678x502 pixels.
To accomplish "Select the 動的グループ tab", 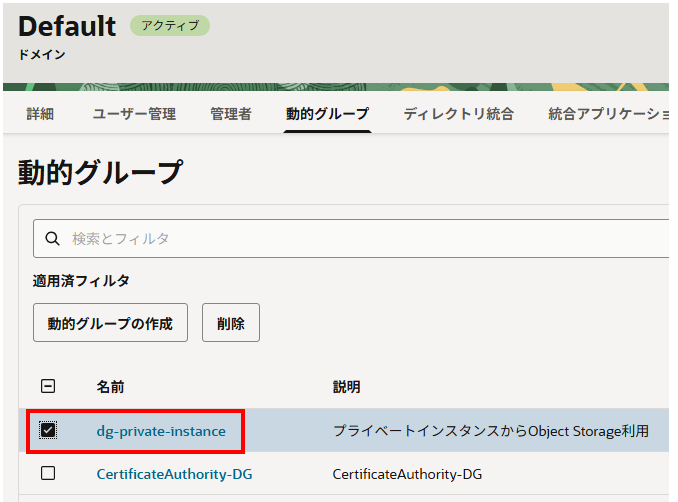I will pyautogui.click(x=327, y=114).
